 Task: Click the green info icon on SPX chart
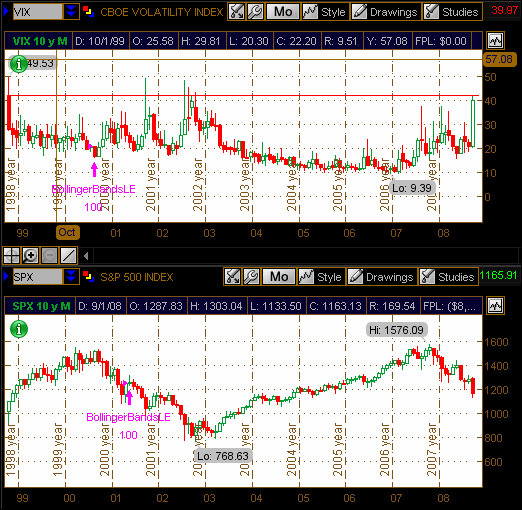[x=19, y=329]
